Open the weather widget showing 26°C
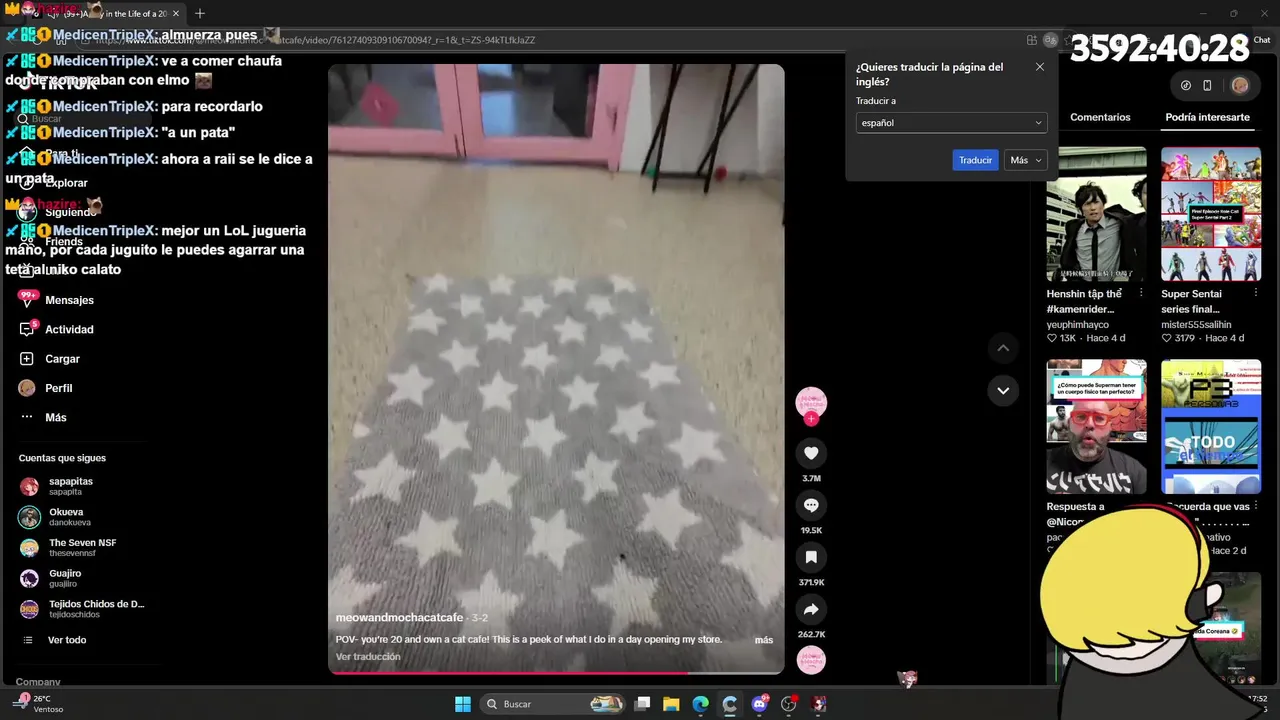 [38, 704]
